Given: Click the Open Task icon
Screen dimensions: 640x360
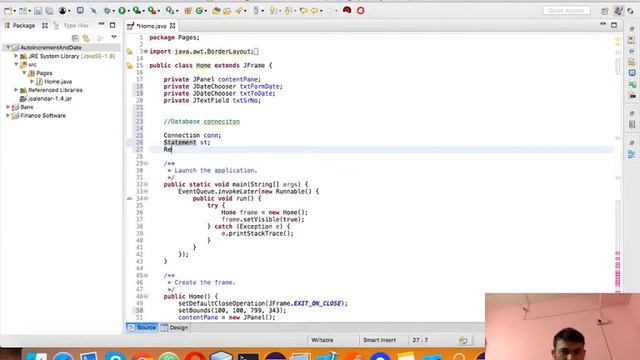Looking at the screenshot, I should [x=227, y=11].
